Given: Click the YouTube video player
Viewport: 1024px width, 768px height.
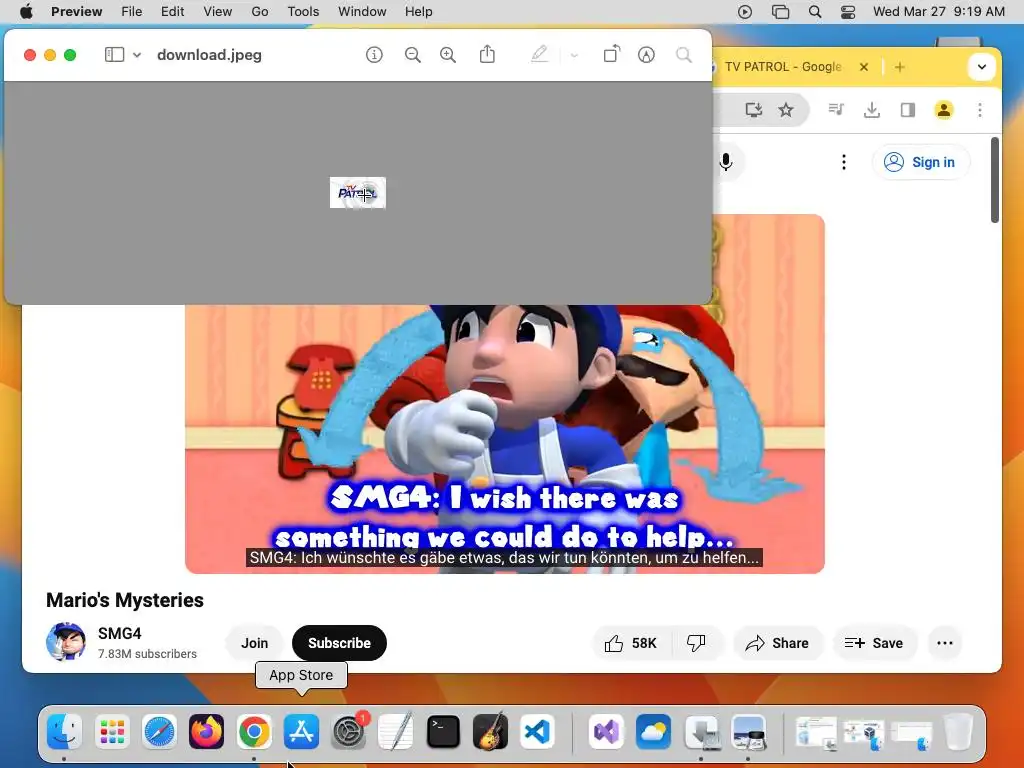Looking at the screenshot, I should [x=504, y=439].
